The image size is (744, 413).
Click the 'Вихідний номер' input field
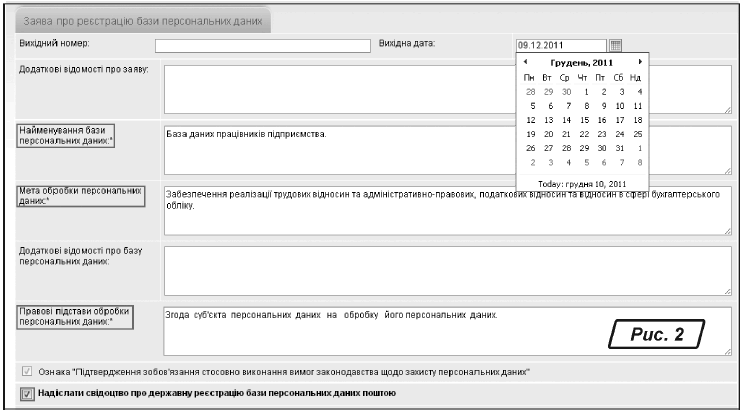(x=257, y=45)
